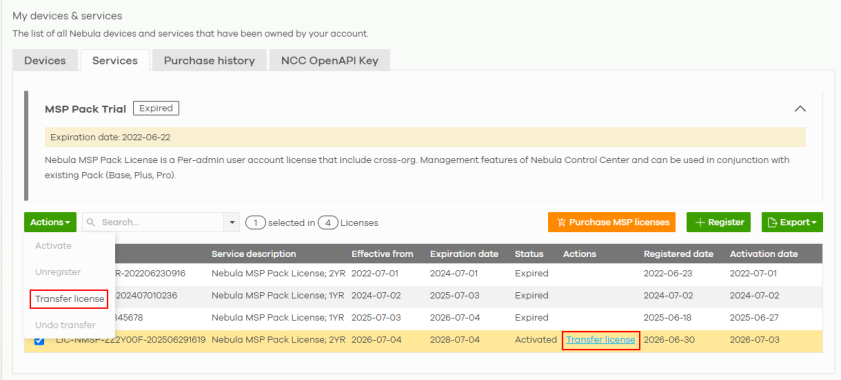Choose Undo transfer from Actions menu

pos(65,325)
